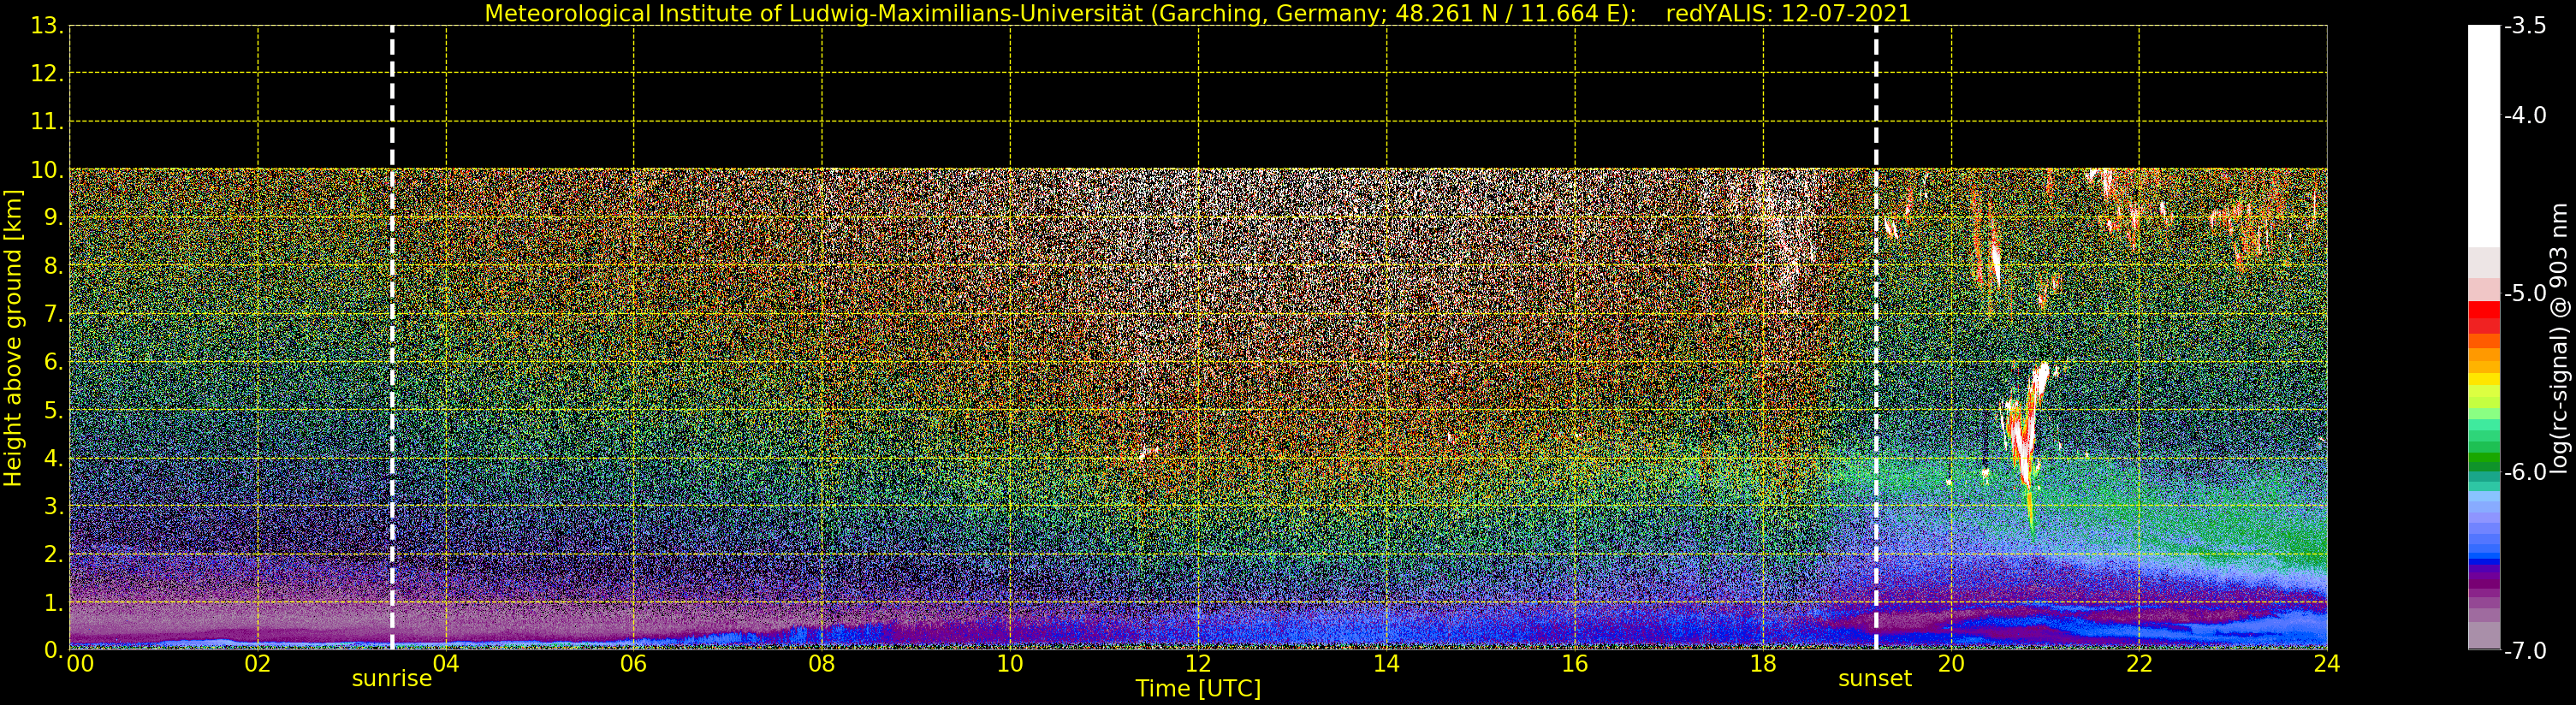
Task: Click the "6." tick on the height axis
Action: [x=54, y=362]
